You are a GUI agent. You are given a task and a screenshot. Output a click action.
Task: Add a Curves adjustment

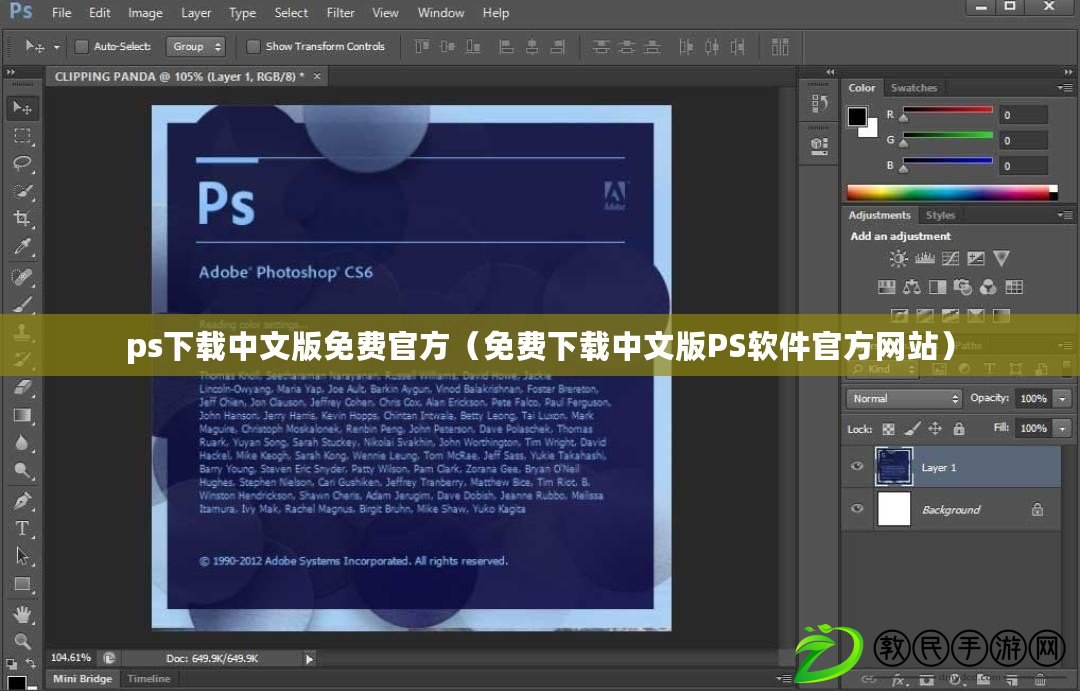pos(951,258)
